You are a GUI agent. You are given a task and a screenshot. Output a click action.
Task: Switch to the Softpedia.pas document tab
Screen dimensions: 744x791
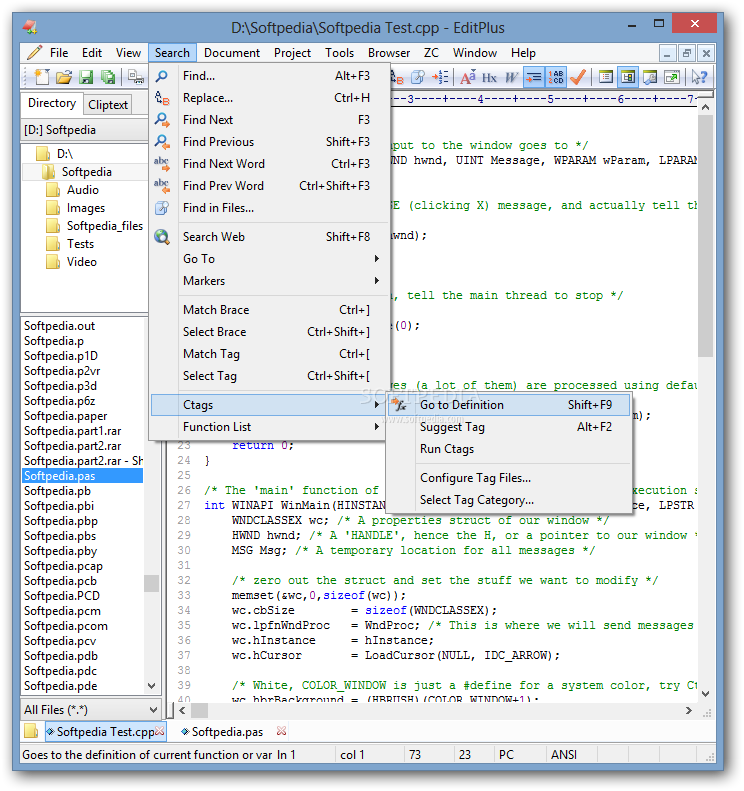[x=227, y=731]
